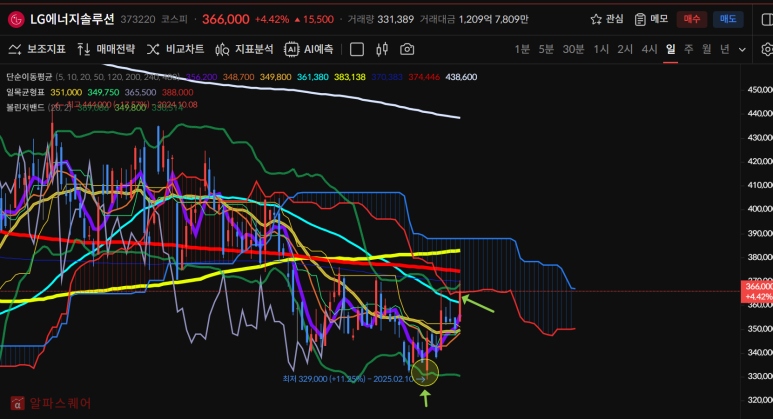
Task: Click the LG에너지솔루션 stock name
Action: pos(72,19)
